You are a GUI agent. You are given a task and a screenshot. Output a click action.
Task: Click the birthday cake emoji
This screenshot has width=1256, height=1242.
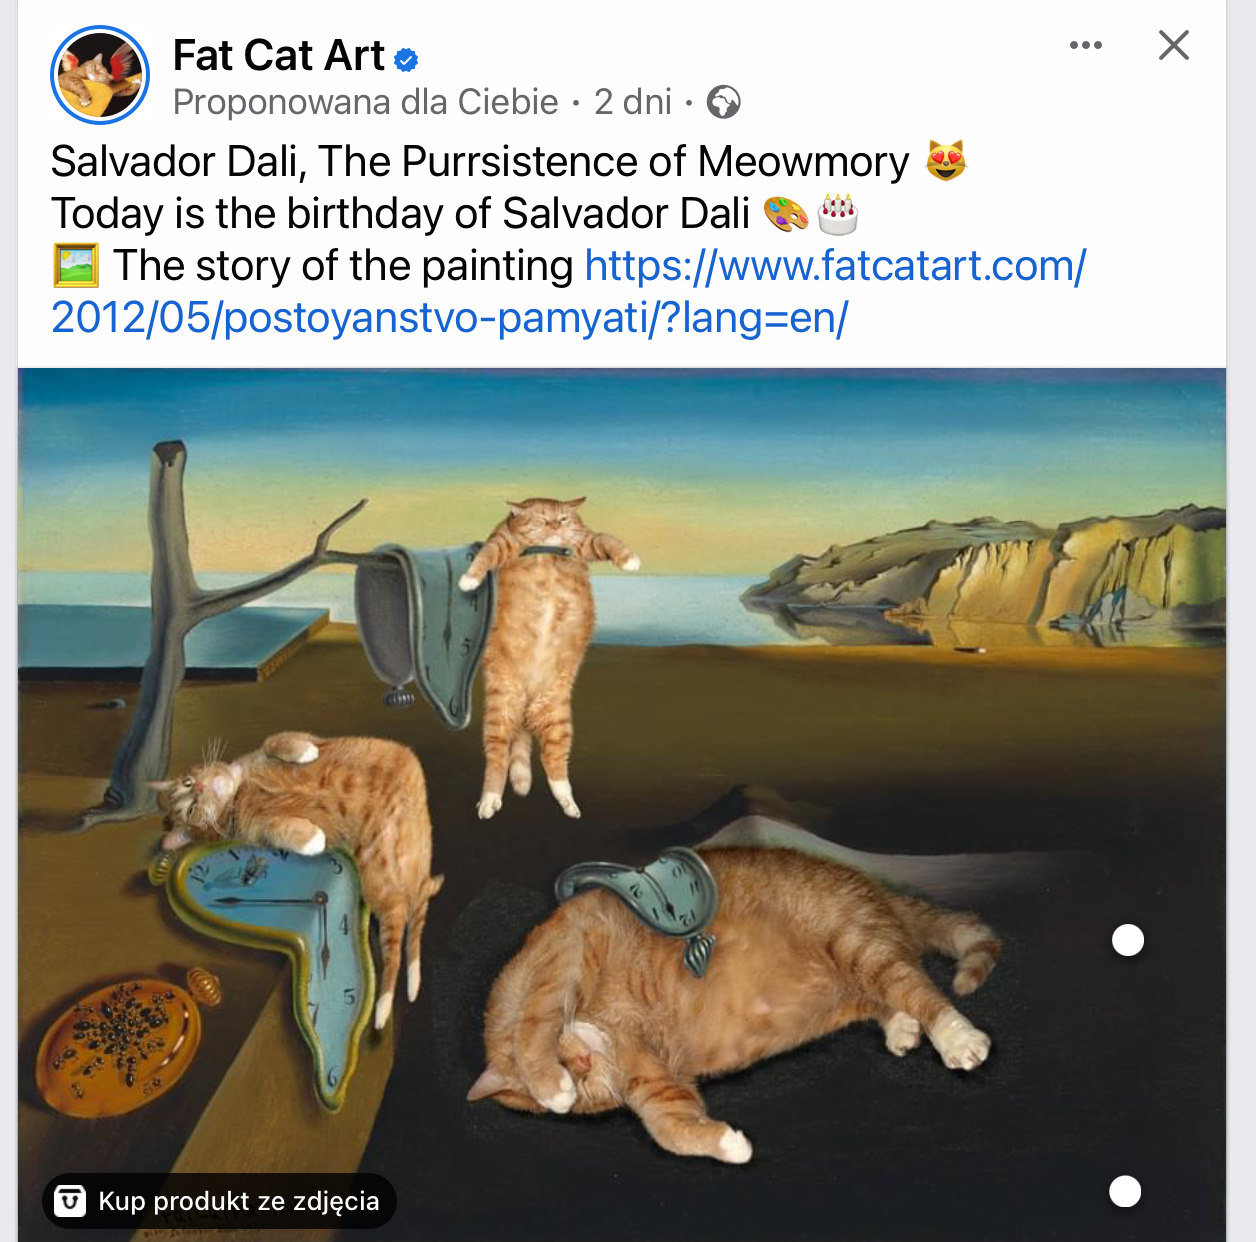click(x=838, y=214)
